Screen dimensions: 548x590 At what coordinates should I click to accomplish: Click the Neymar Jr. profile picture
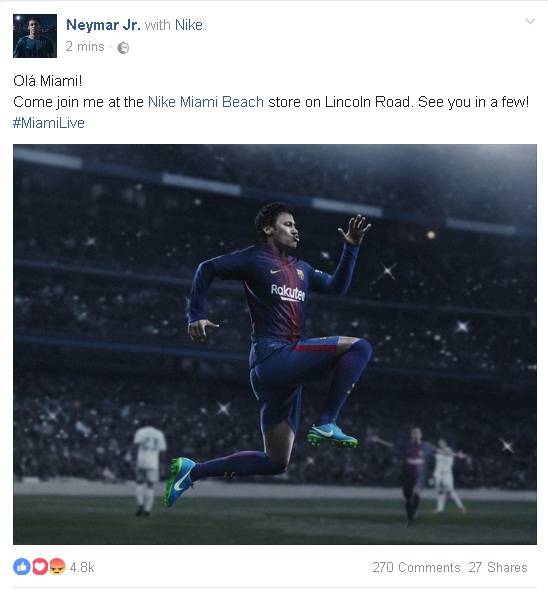35,36
